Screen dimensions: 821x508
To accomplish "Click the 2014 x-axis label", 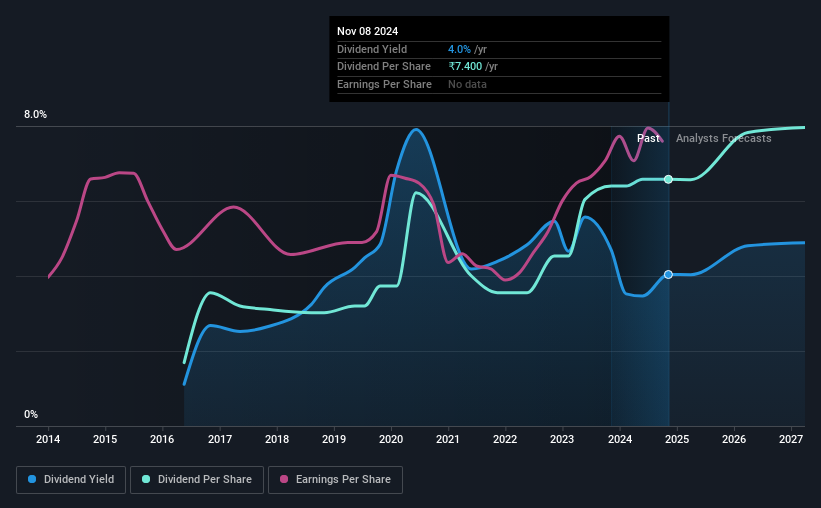I will [48, 439].
